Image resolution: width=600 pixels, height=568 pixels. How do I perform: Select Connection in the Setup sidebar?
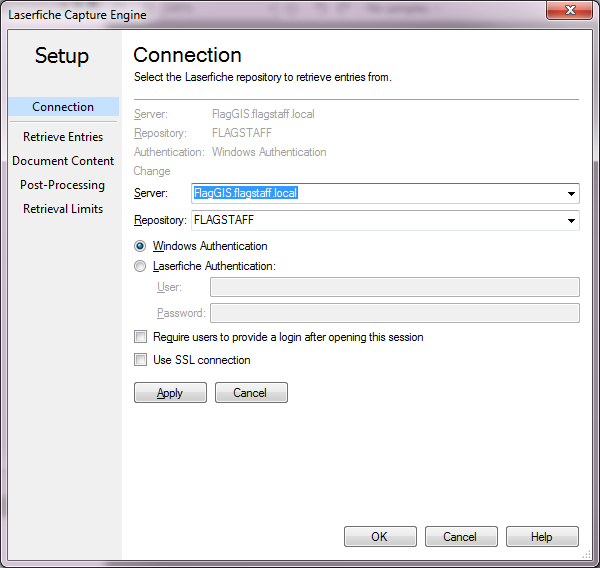pyautogui.click(x=63, y=107)
